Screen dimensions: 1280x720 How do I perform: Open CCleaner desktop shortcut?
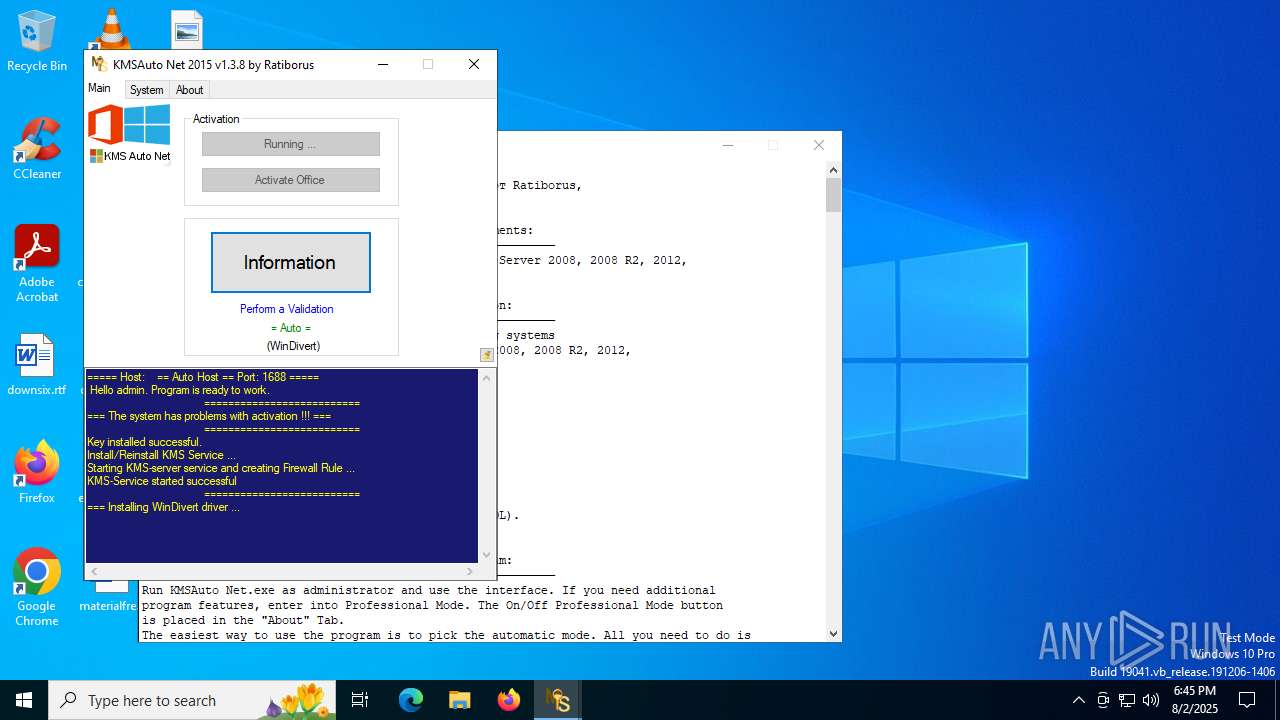tap(37, 149)
